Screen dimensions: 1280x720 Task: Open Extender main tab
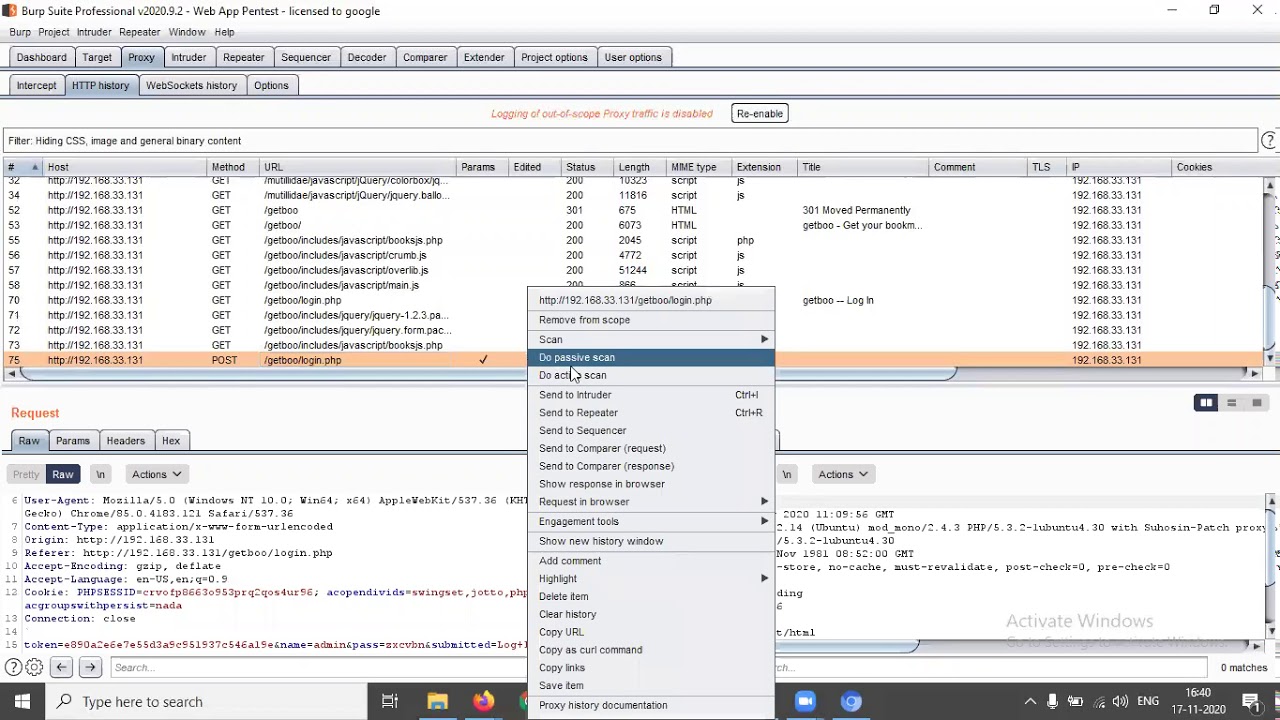tap(484, 57)
